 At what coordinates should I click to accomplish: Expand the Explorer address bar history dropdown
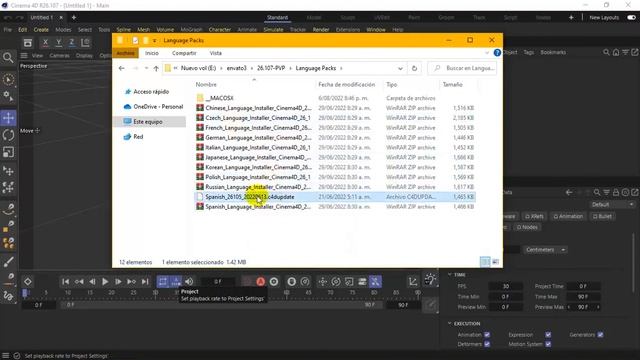[x=400, y=69]
